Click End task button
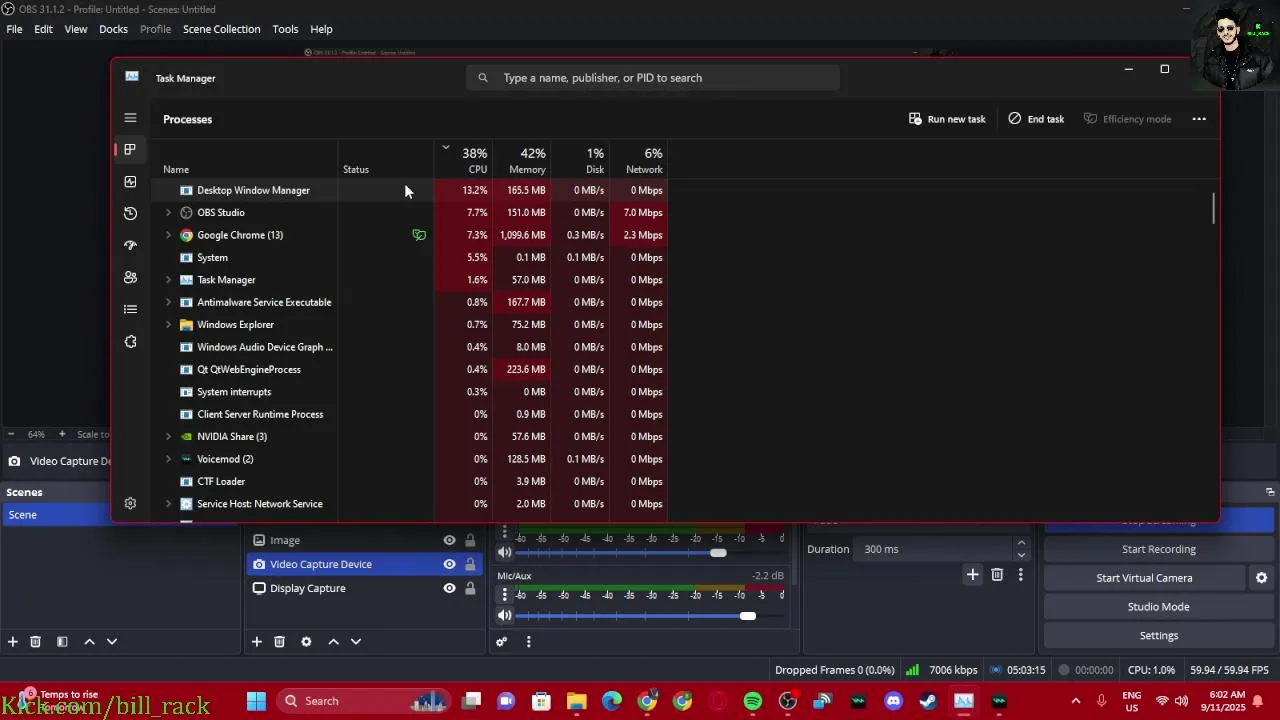This screenshot has width=1280, height=720. [1036, 119]
